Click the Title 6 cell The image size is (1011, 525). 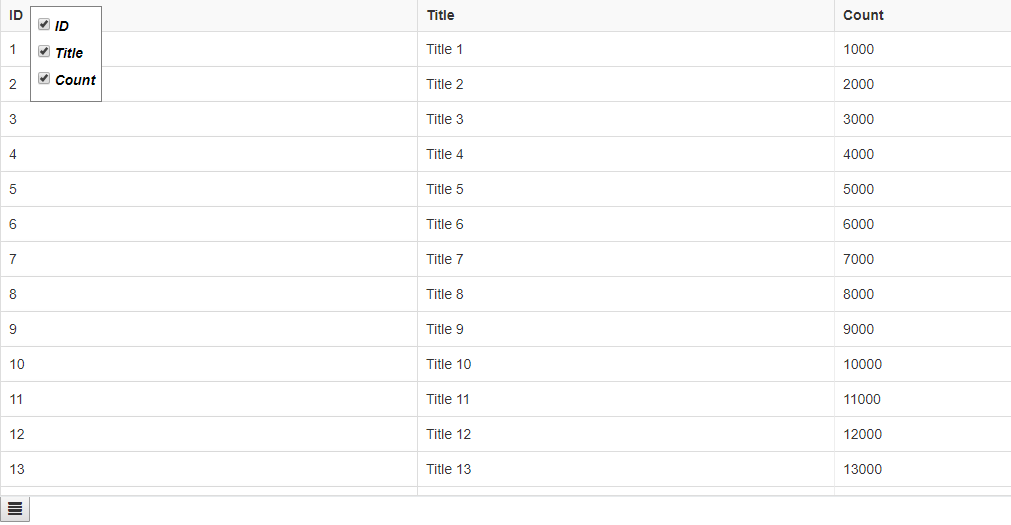point(445,224)
